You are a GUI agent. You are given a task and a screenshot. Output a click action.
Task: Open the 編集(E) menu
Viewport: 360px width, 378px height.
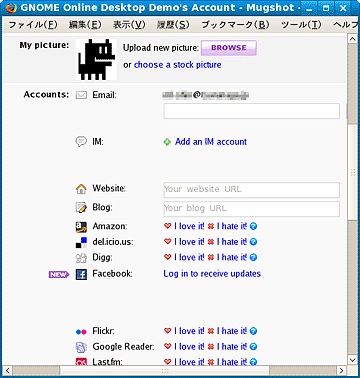click(x=85, y=25)
